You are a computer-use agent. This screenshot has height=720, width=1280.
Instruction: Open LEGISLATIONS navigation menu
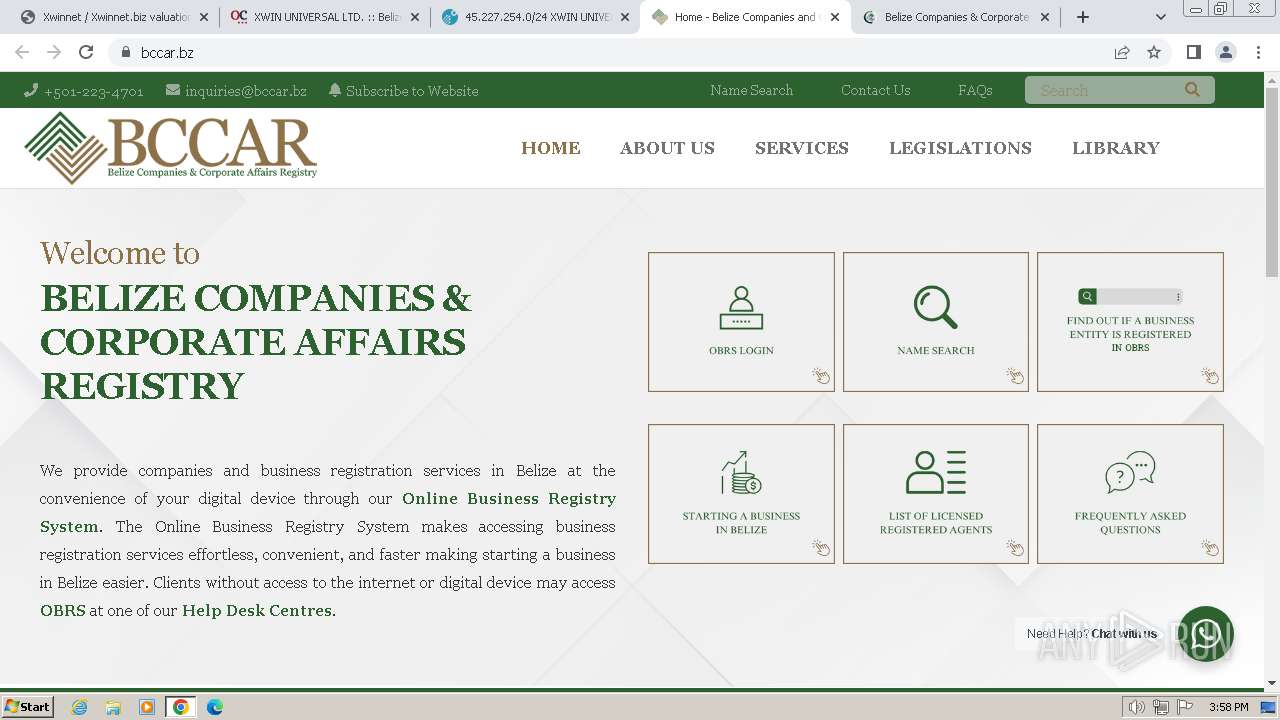pos(960,148)
